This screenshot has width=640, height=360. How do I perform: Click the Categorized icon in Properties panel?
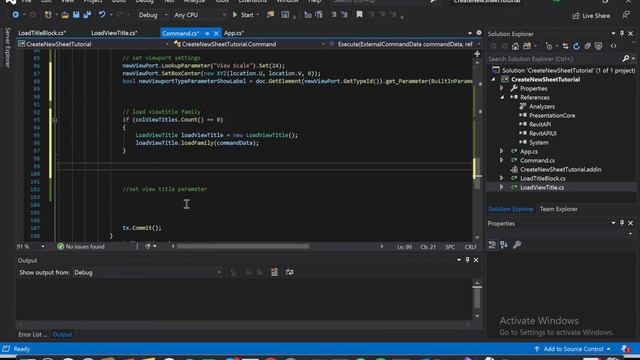coord(492,244)
